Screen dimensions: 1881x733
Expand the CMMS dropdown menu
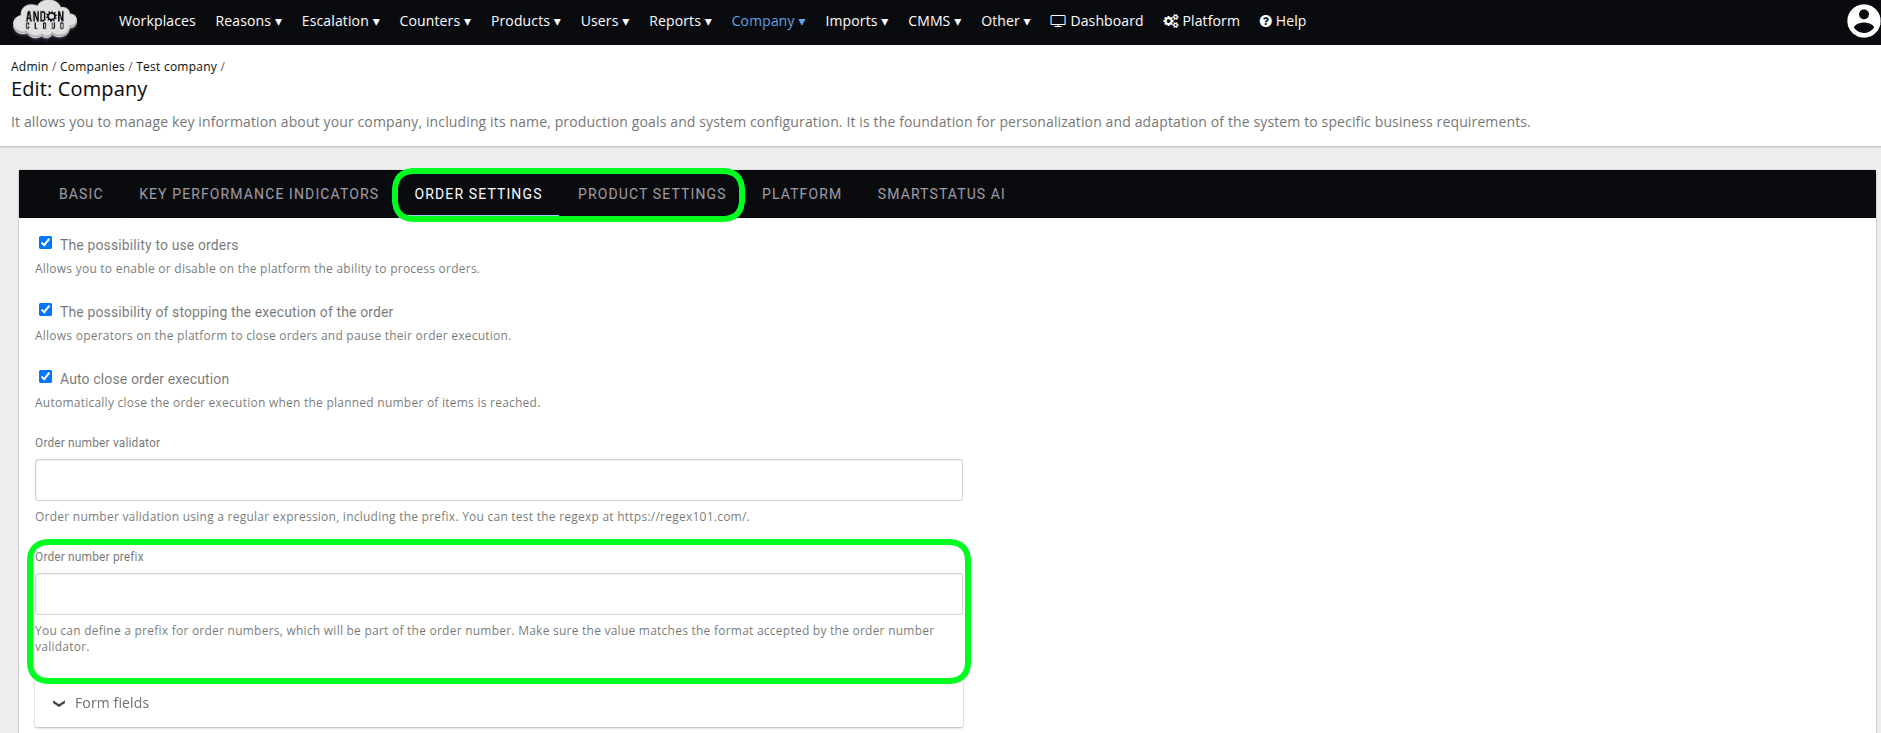933,21
